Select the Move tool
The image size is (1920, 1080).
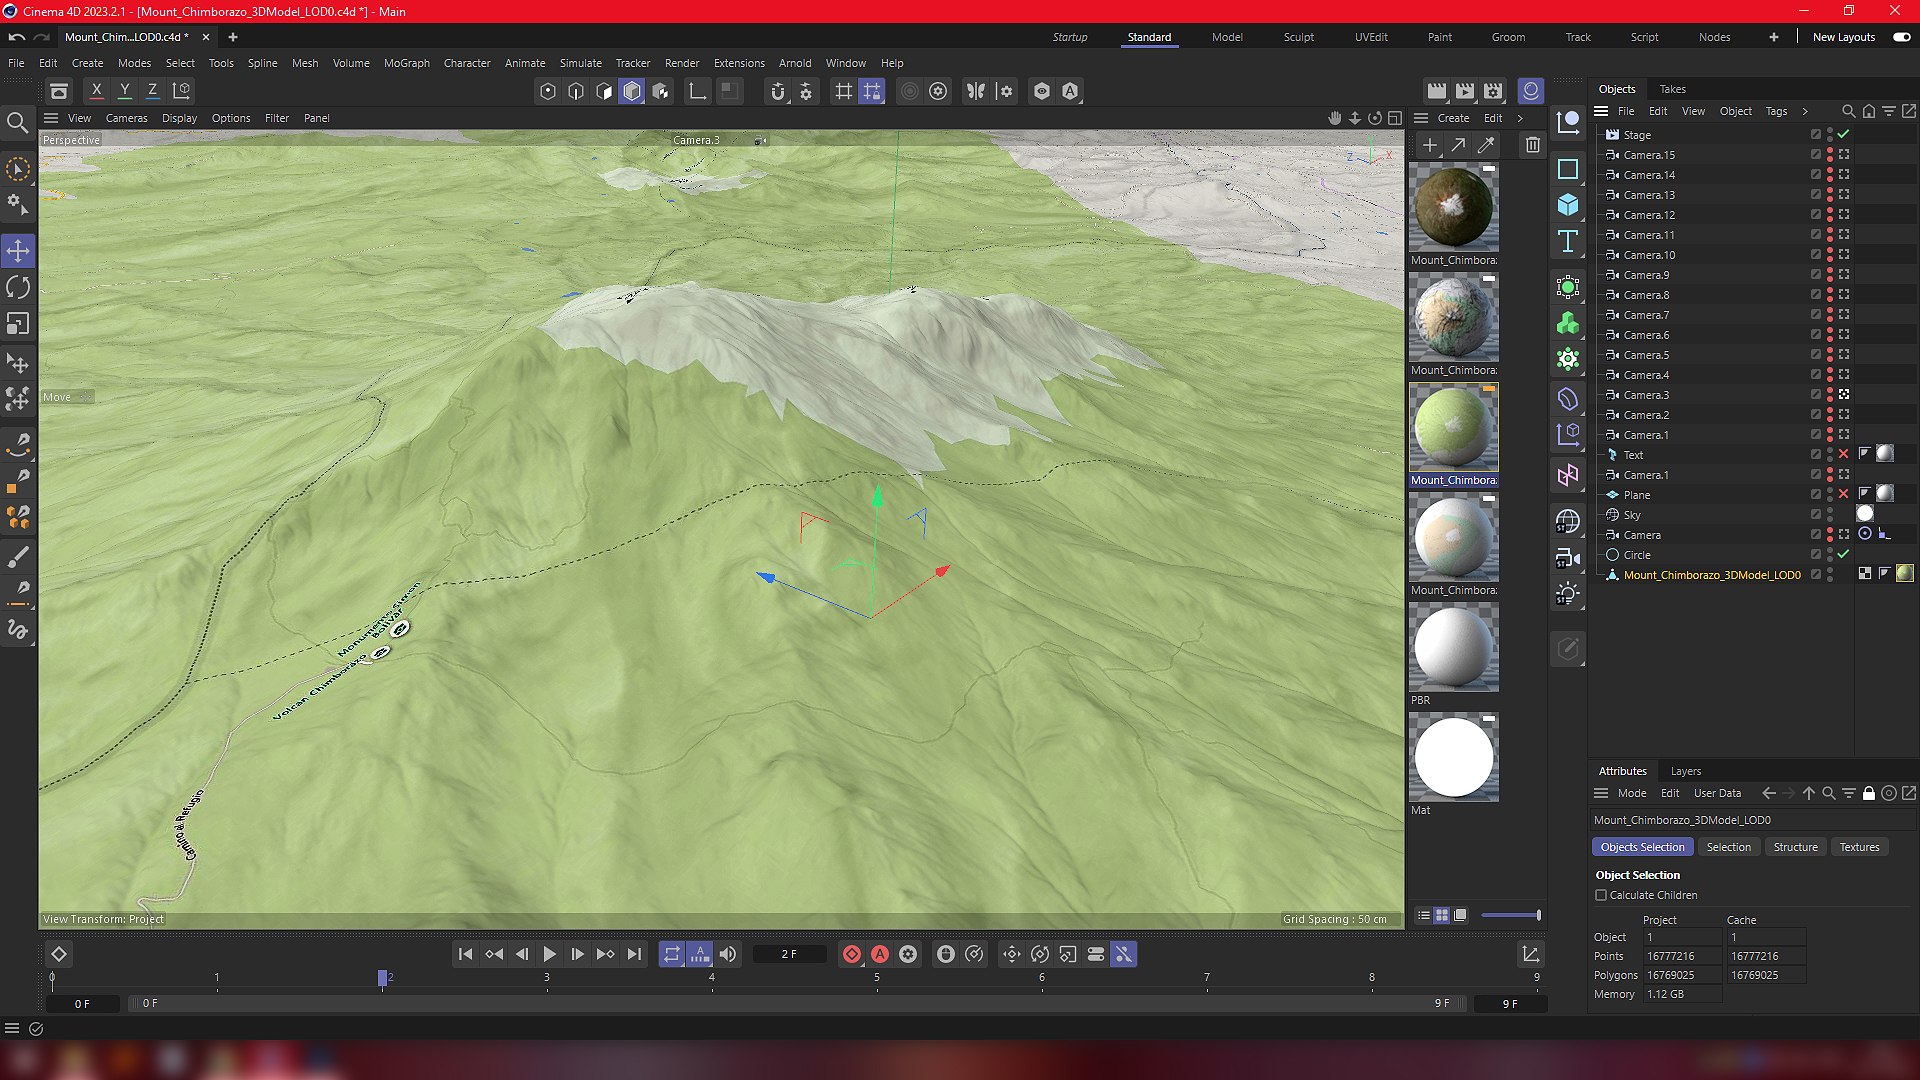18,251
